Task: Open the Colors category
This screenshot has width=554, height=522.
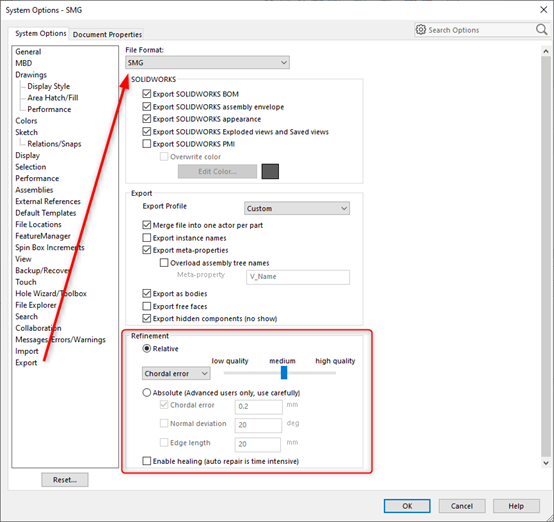Action: click(26, 121)
